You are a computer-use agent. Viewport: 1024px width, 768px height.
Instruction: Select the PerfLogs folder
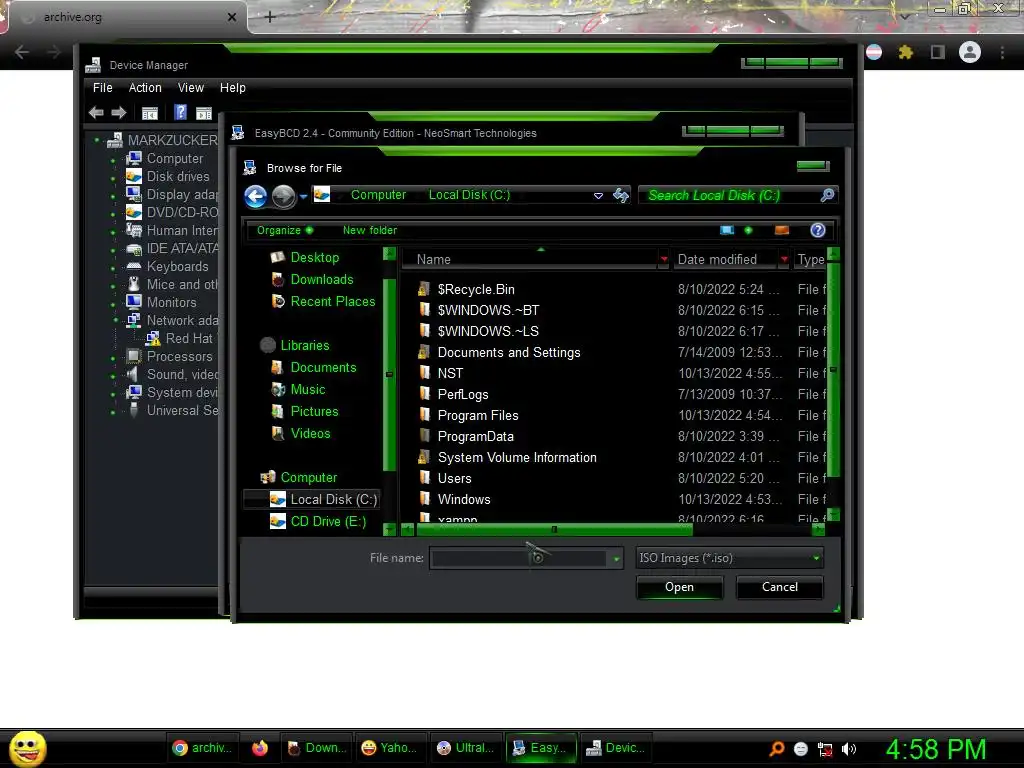(463, 394)
